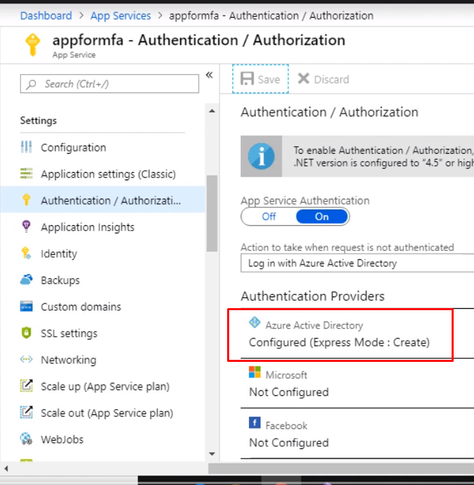Screen dimensions: 474x485
Task: Click the Settings section heading
Action: click(x=38, y=121)
